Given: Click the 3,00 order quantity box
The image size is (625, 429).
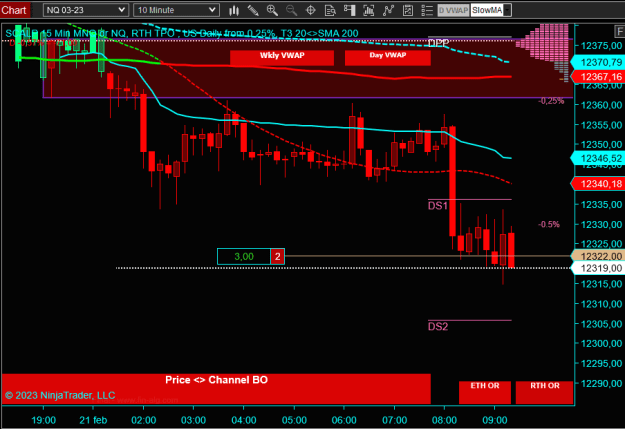Looking at the screenshot, I should (244, 256).
